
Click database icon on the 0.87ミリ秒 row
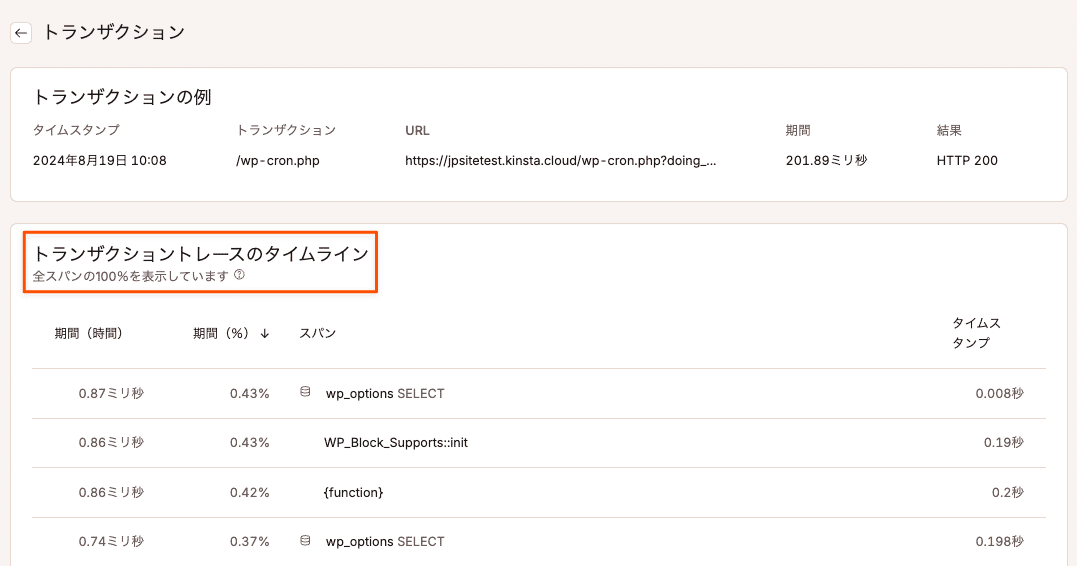coord(306,393)
